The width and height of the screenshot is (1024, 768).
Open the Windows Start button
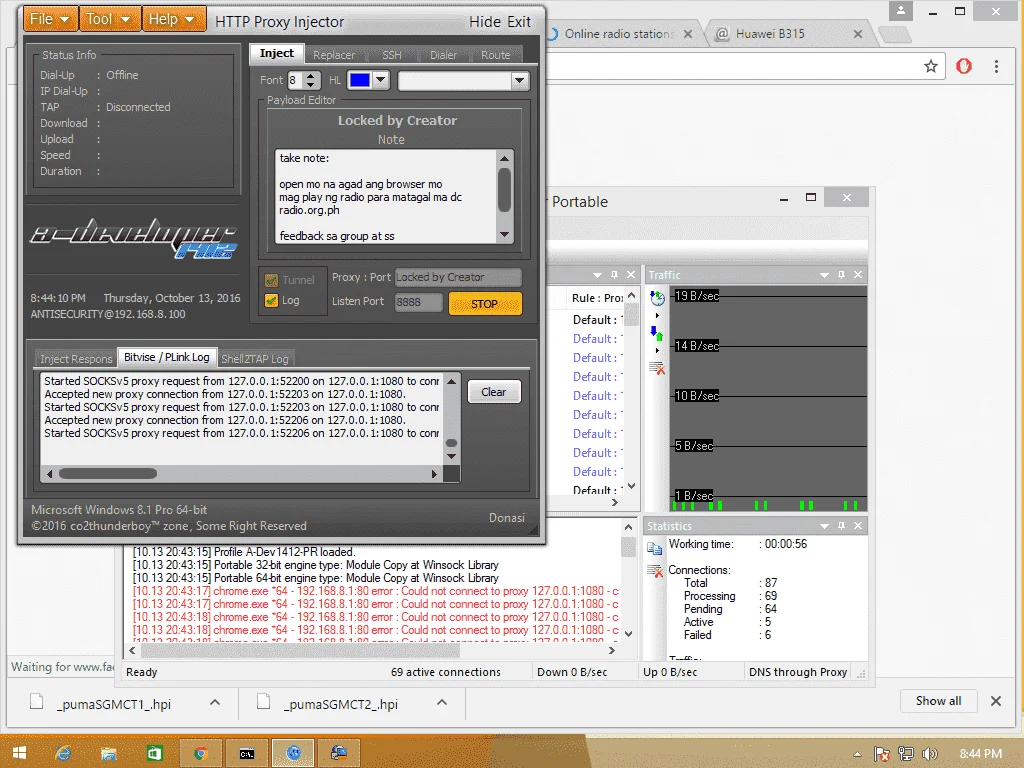(x=19, y=753)
